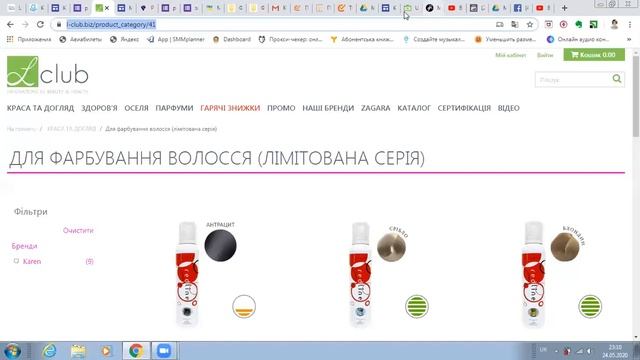Open the КАТАЛОГ menu item
This screenshot has height=360, width=640.
pos(414,108)
